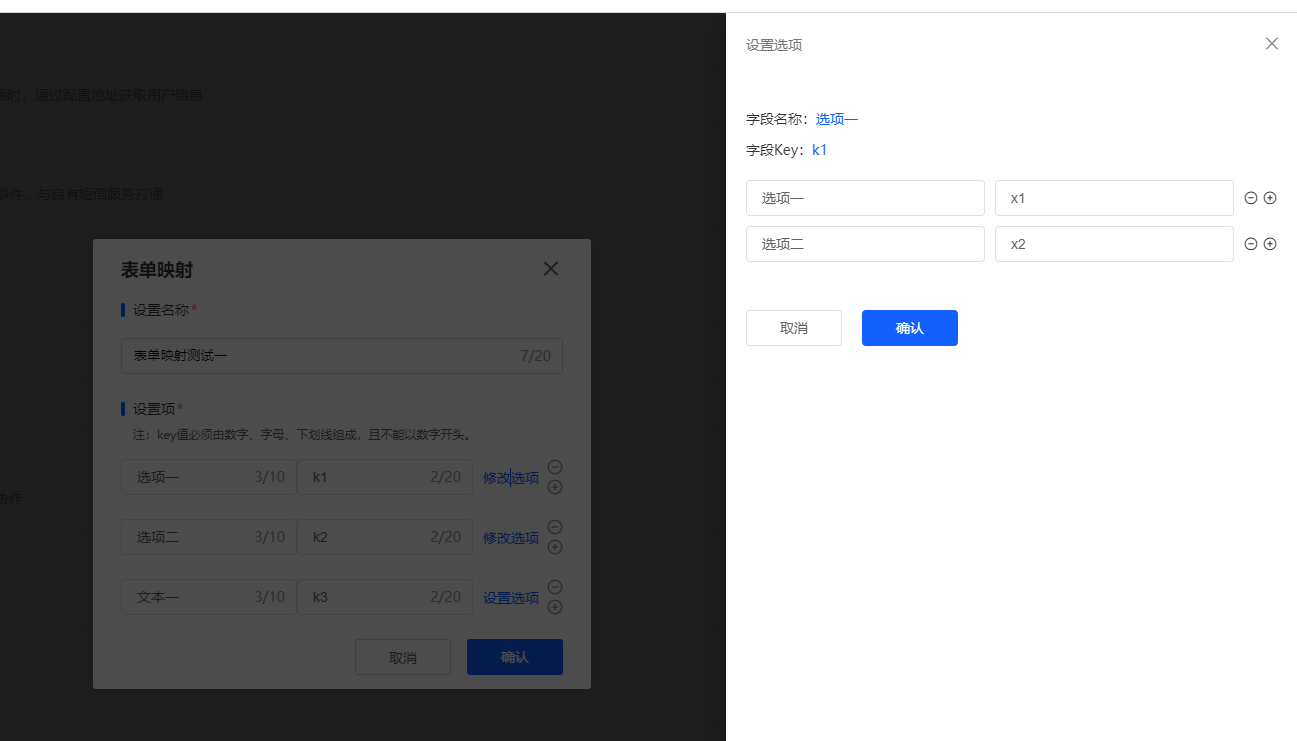Close the 表单映射 dialog
1297x741 pixels.
click(550, 269)
